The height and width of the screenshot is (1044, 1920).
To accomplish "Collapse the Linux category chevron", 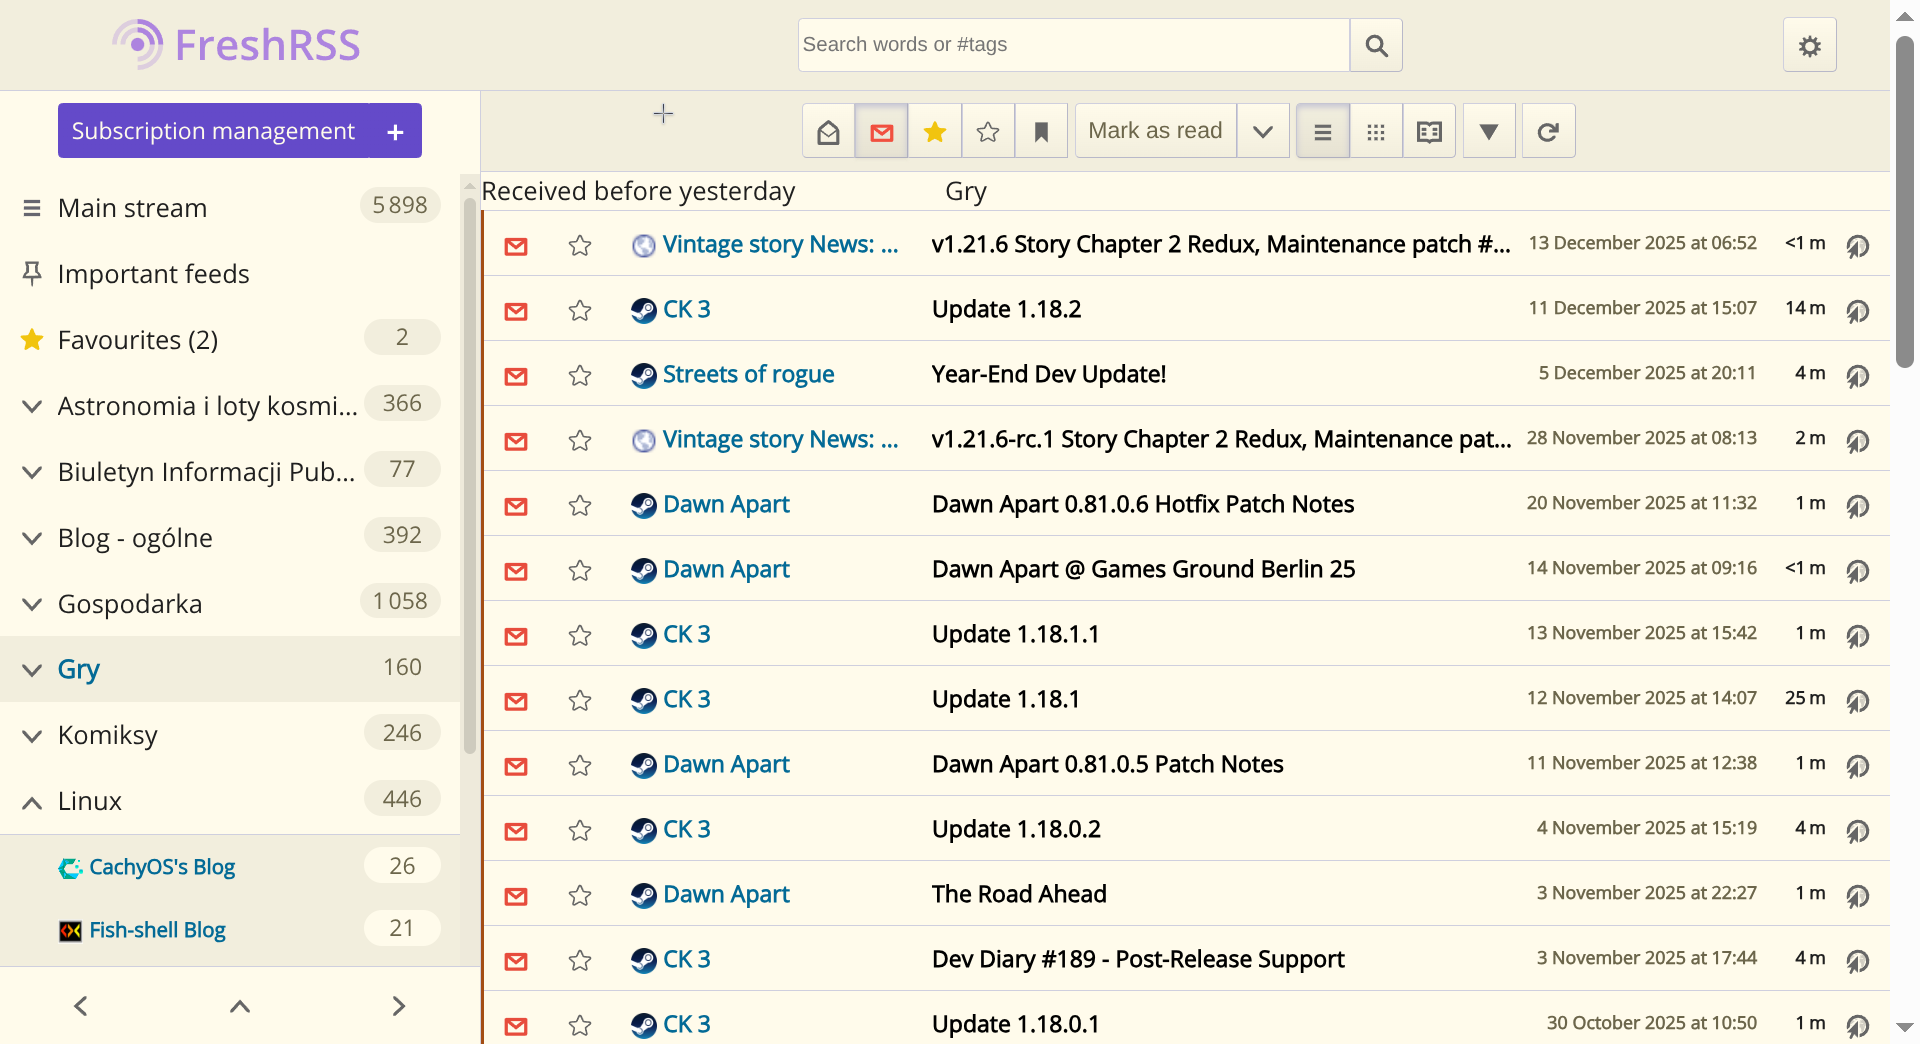I will [32, 802].
